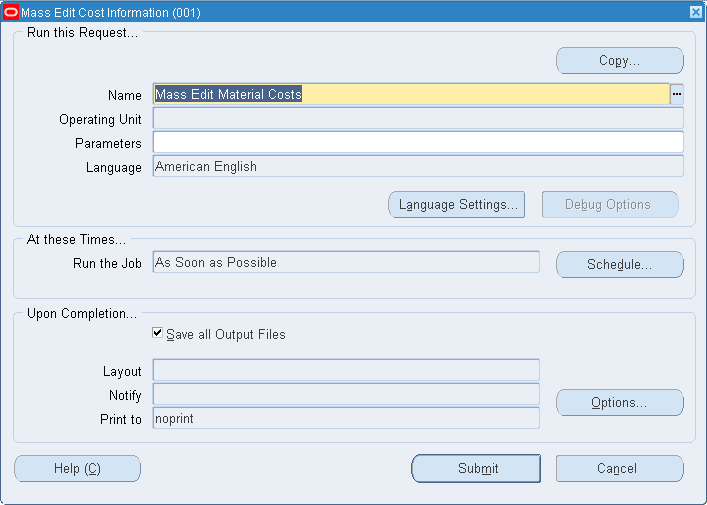707x505 pixels.
Task: Click the Oracle logo icon in title bar
Action: 10,12
